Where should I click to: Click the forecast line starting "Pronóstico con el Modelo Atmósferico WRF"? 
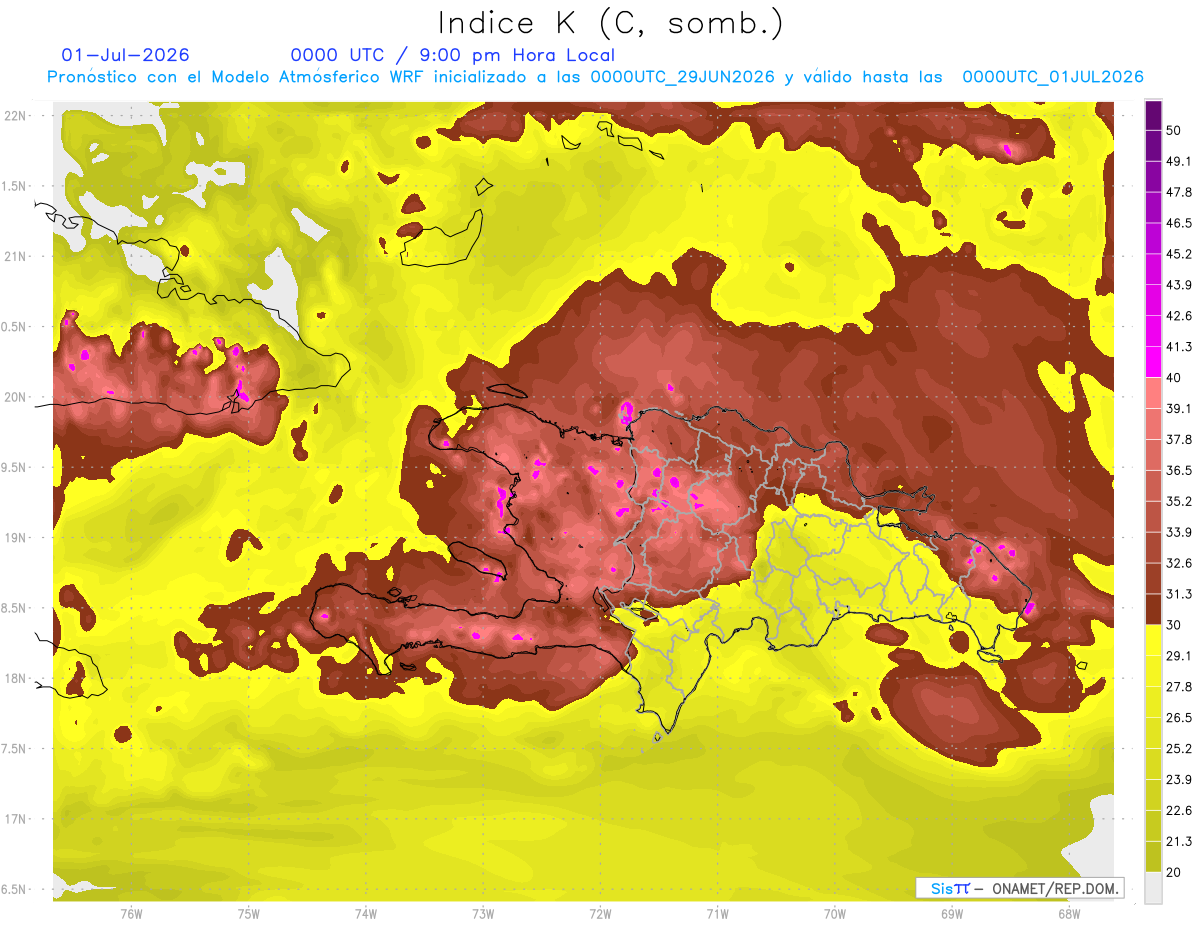click(595, 77)
